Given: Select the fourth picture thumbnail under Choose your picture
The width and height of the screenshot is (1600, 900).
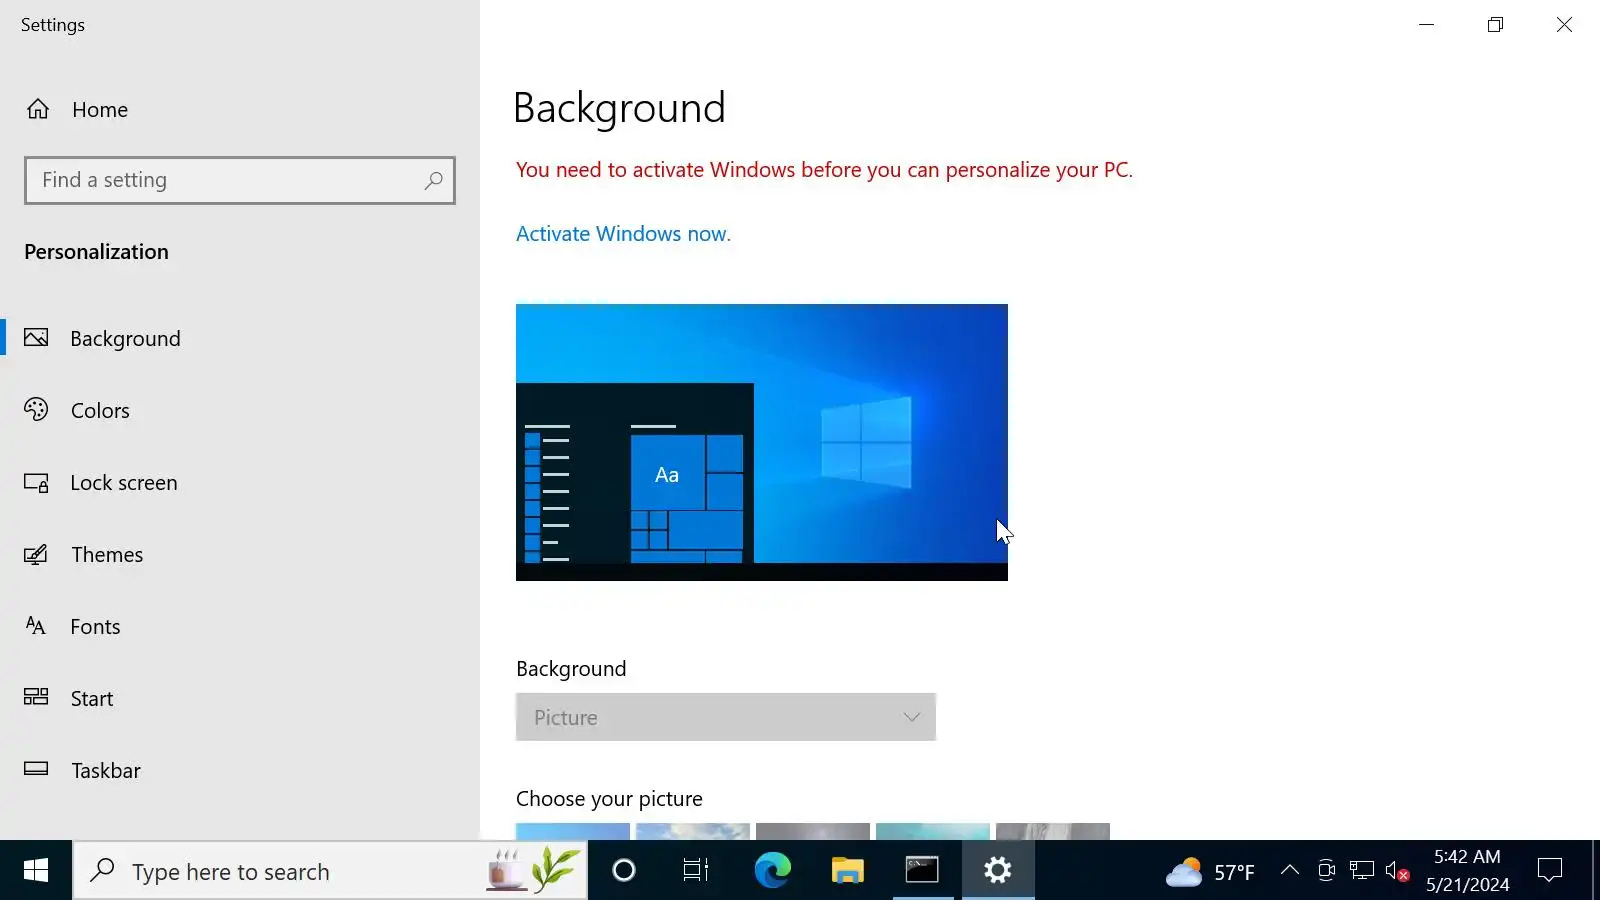Looking at the screenshot, I should click(933, 831).
